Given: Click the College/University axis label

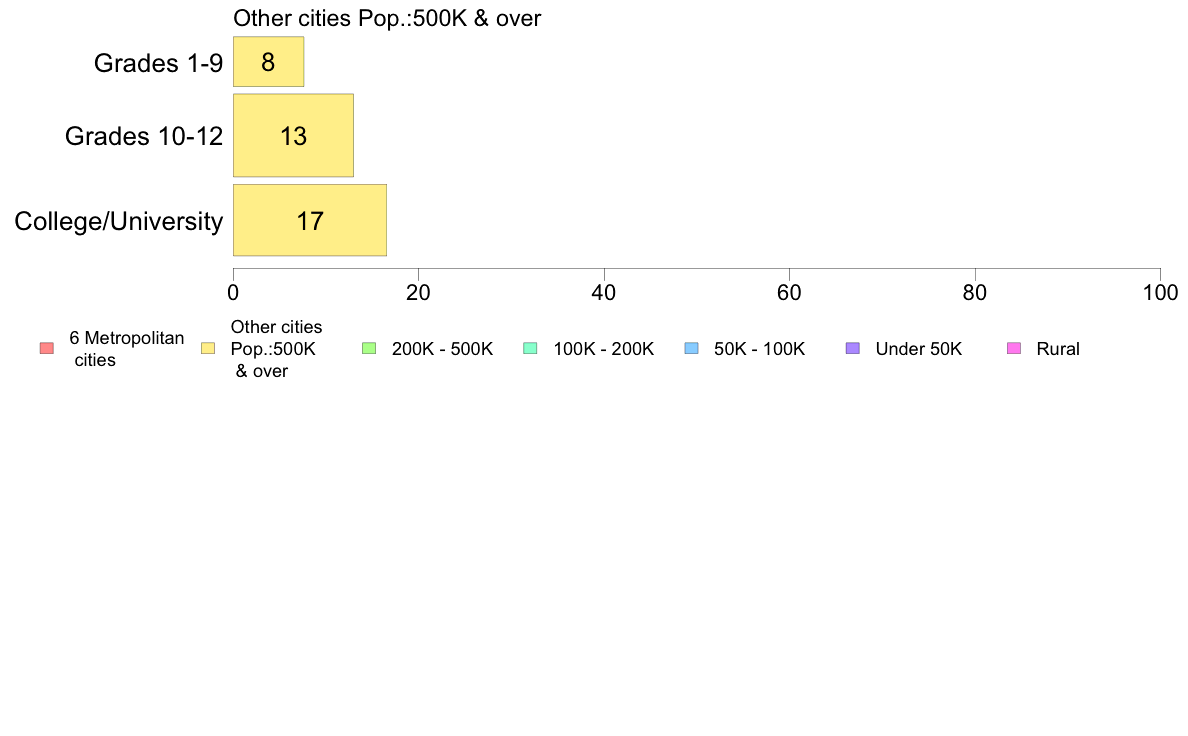Looking at the screenshot, I should click(119, 221).
